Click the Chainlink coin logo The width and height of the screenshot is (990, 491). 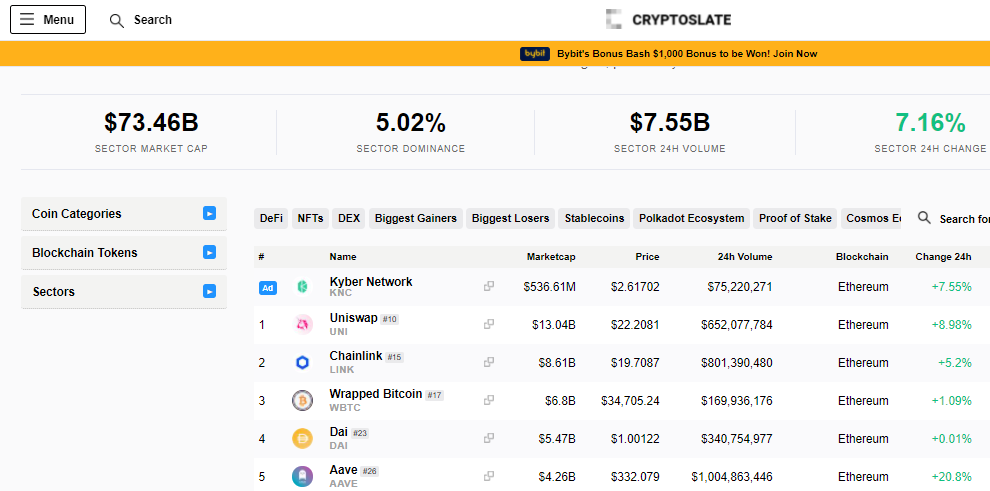[x=302, y=363]
